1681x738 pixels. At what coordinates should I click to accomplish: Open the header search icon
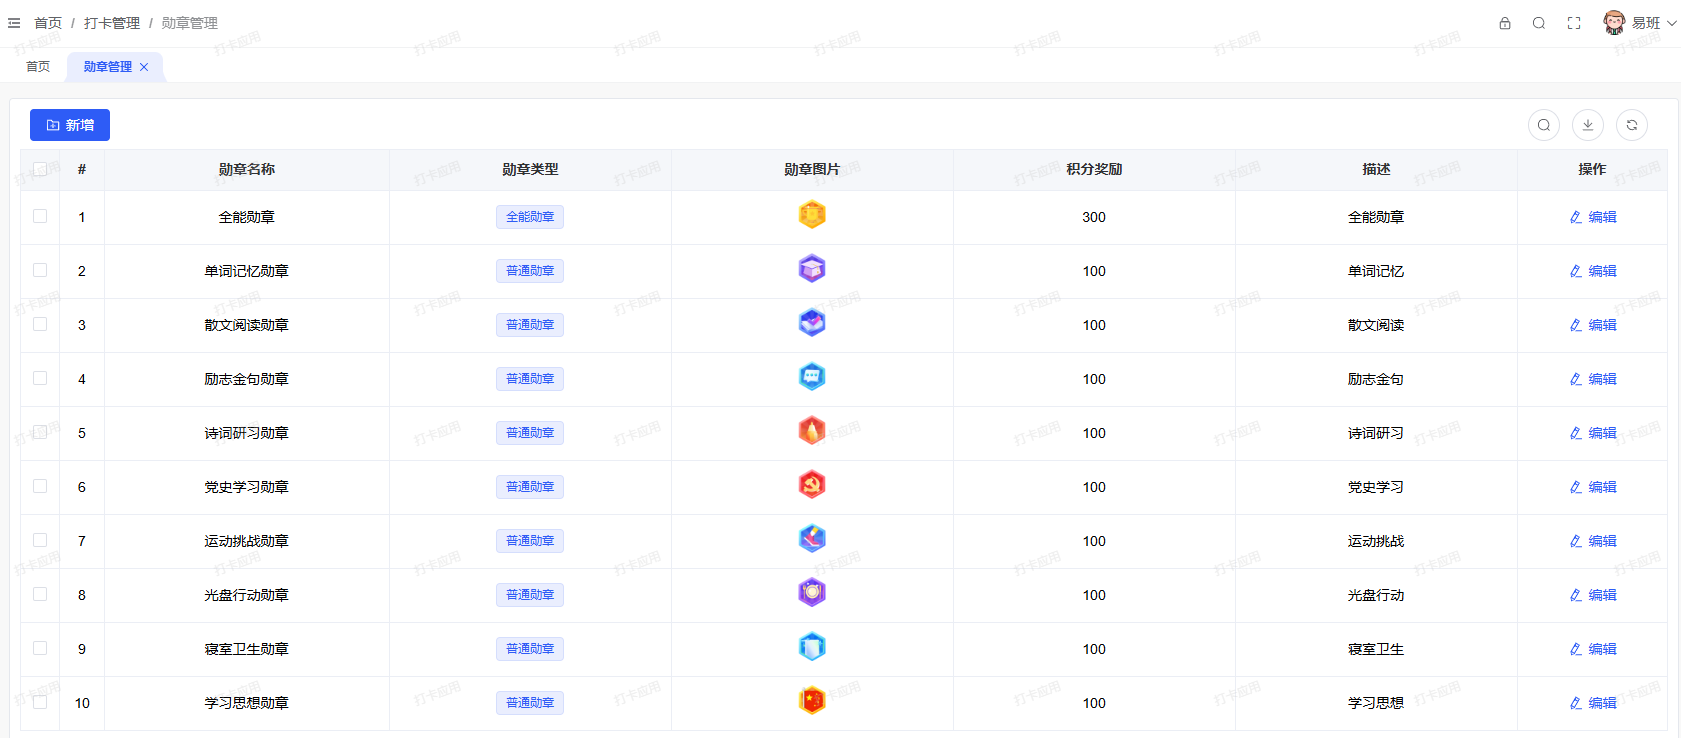point(1539,23)
